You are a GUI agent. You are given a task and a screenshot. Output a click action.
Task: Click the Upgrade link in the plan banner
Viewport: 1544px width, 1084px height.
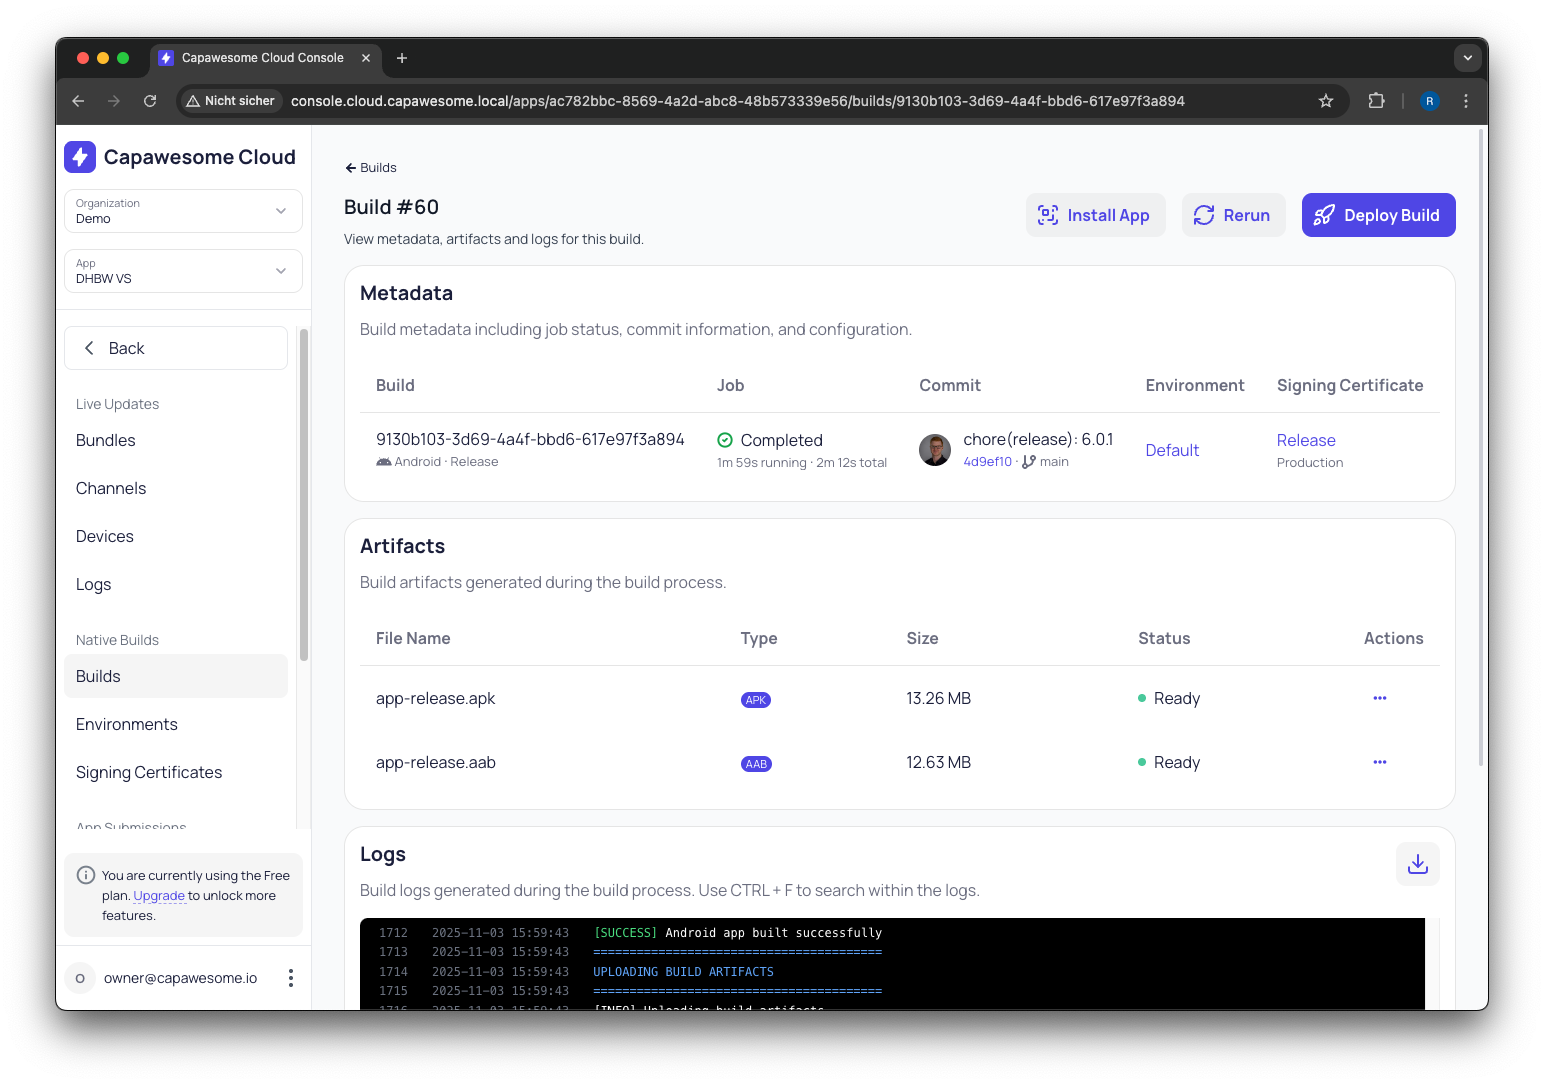(x=158, y=895)
